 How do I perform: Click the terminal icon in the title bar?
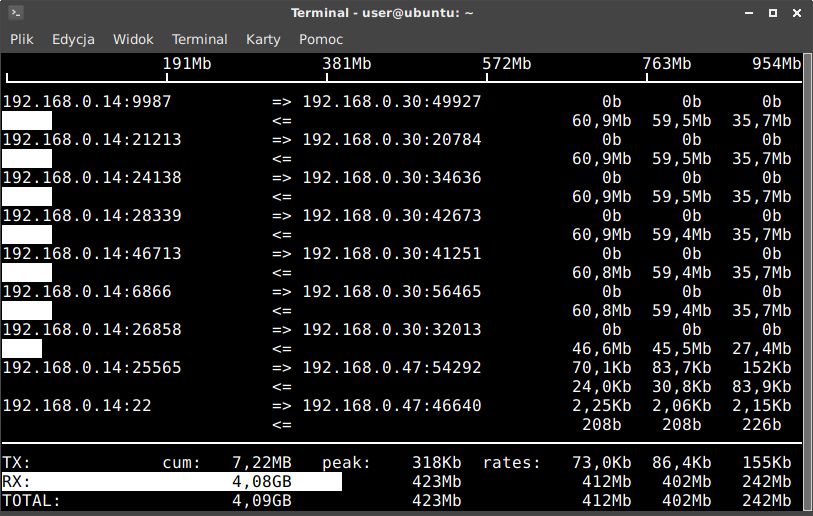(x=14, y=13)
